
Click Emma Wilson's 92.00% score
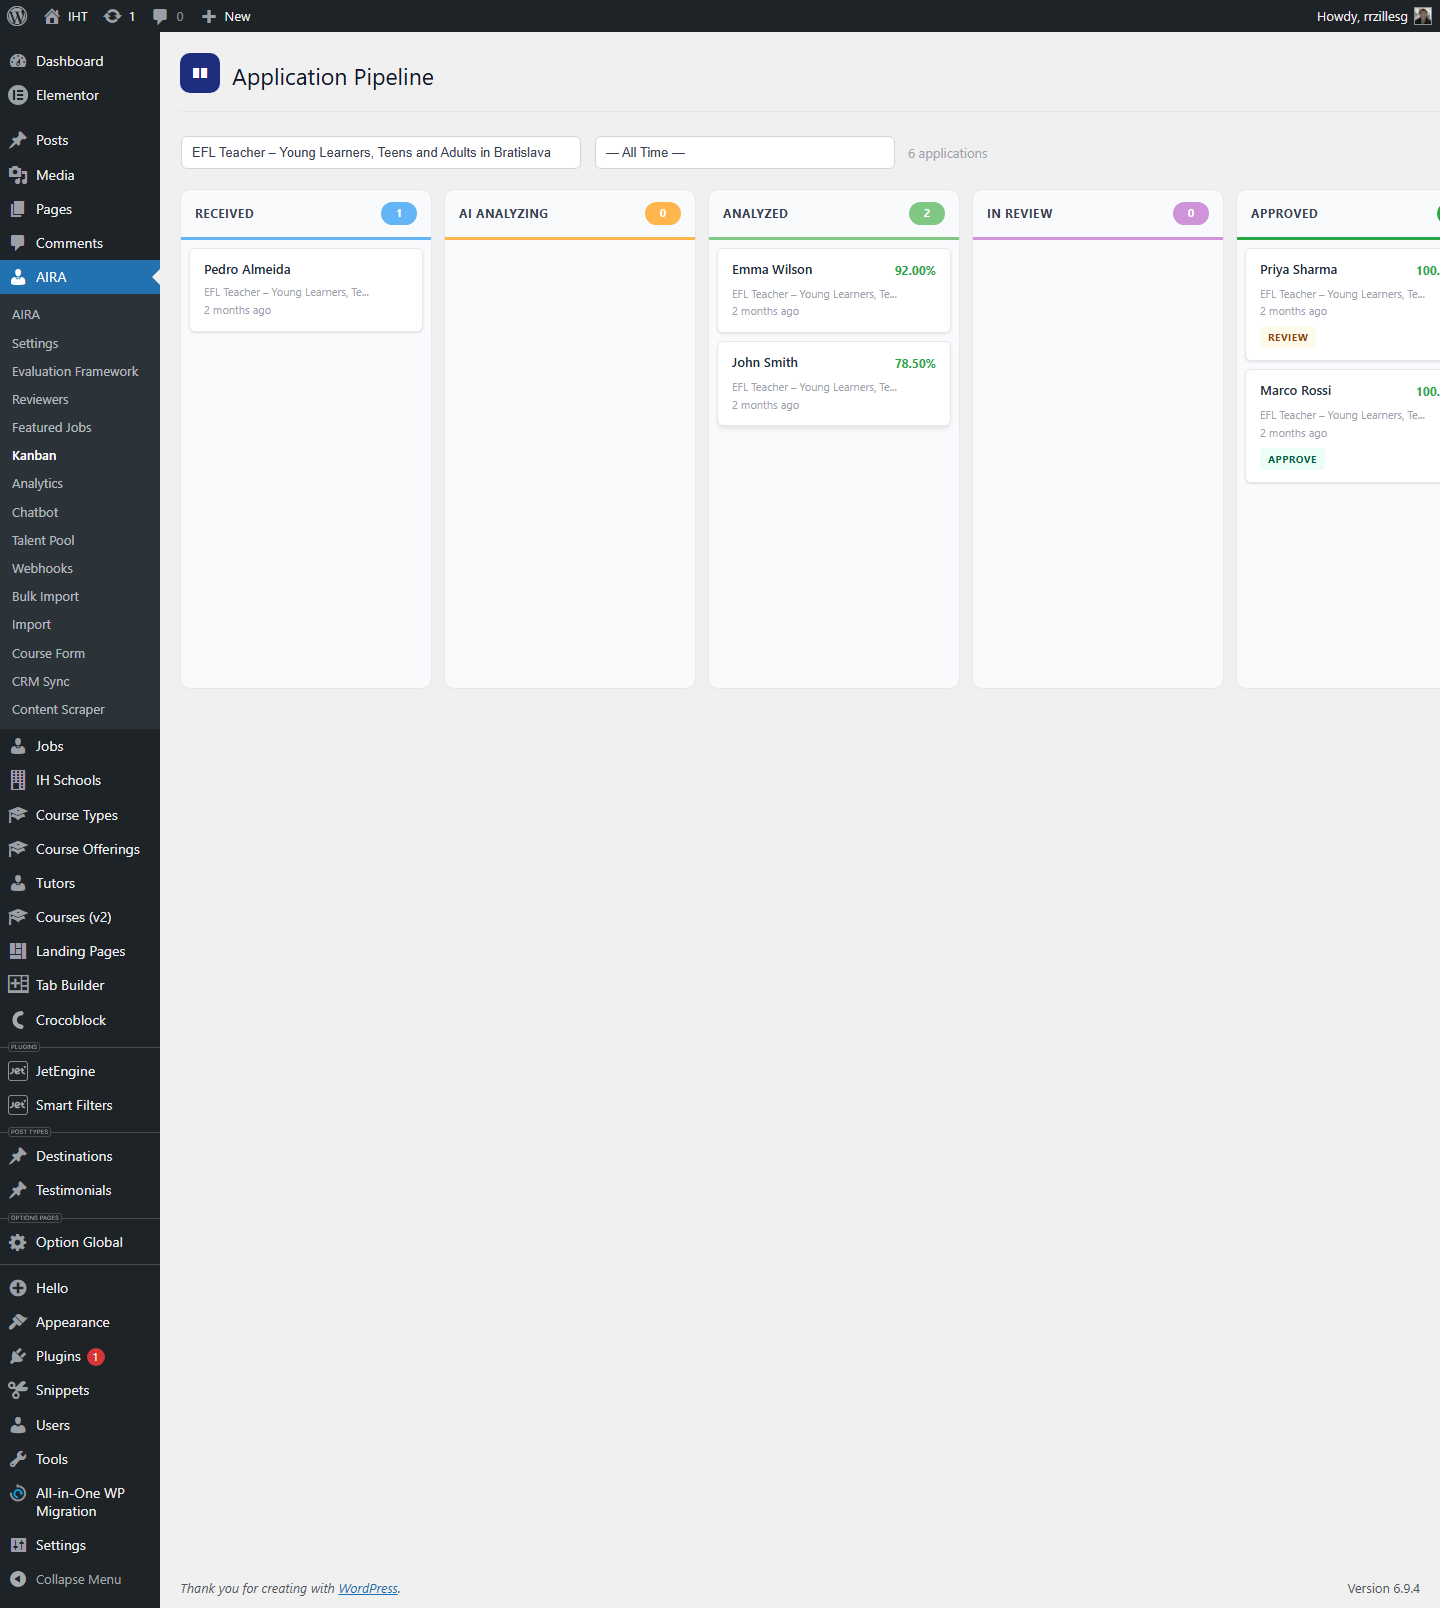coord(915,270)
